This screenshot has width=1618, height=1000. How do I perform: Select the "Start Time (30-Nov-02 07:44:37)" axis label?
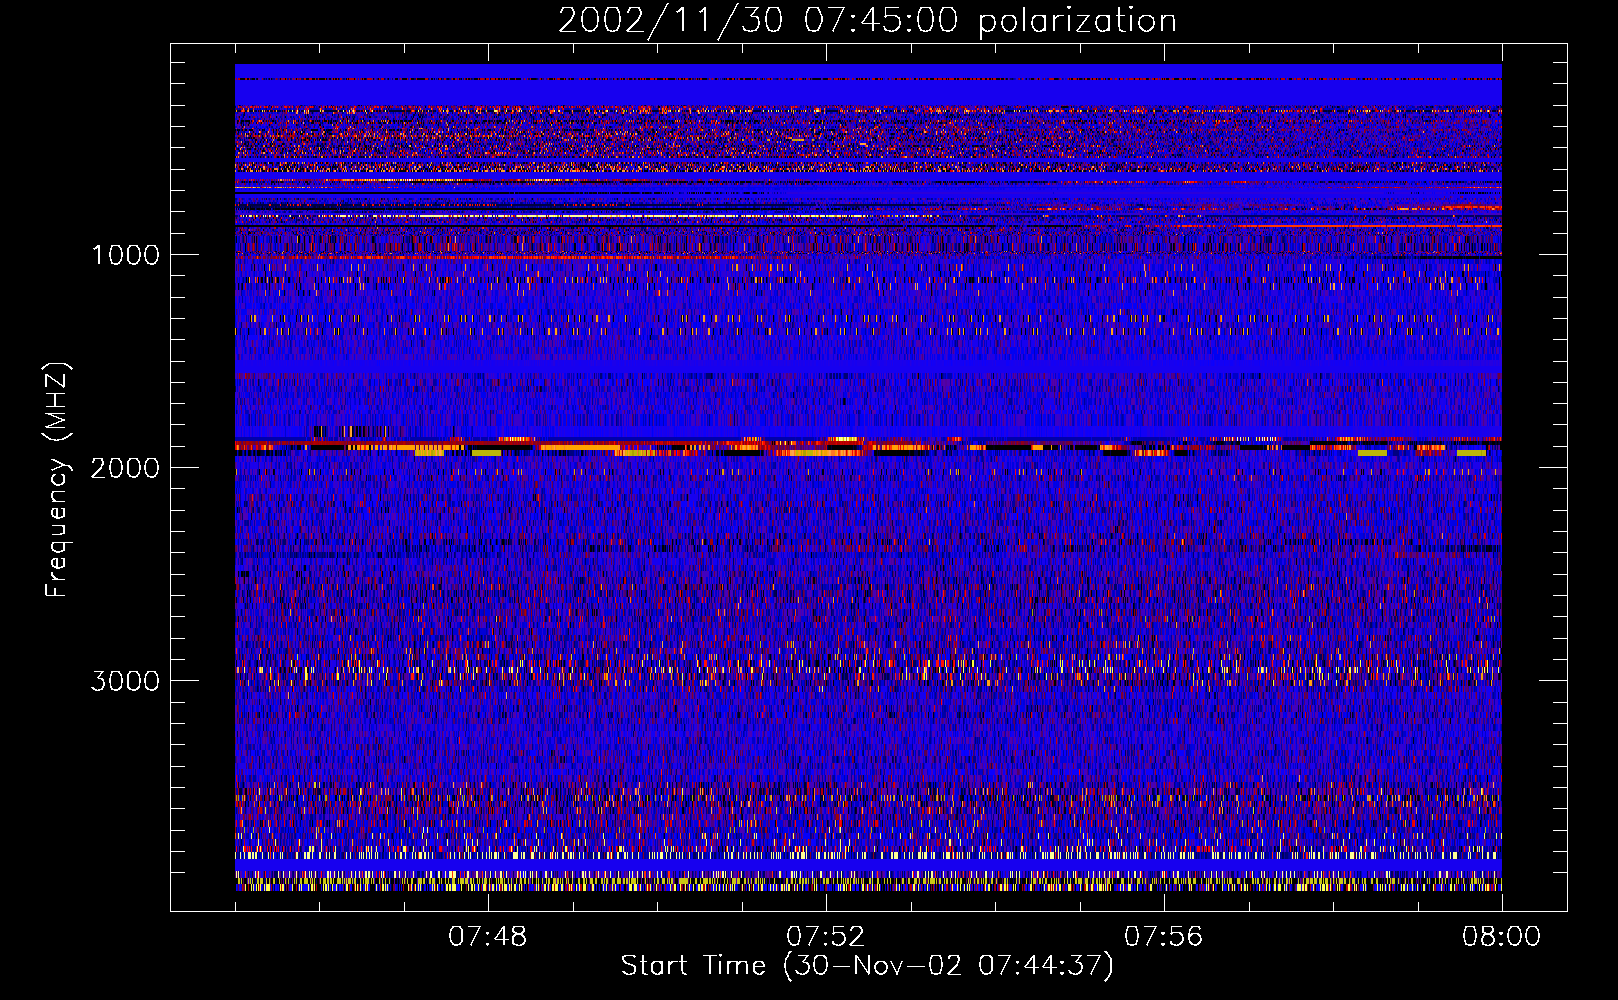[x=867, y=966]
